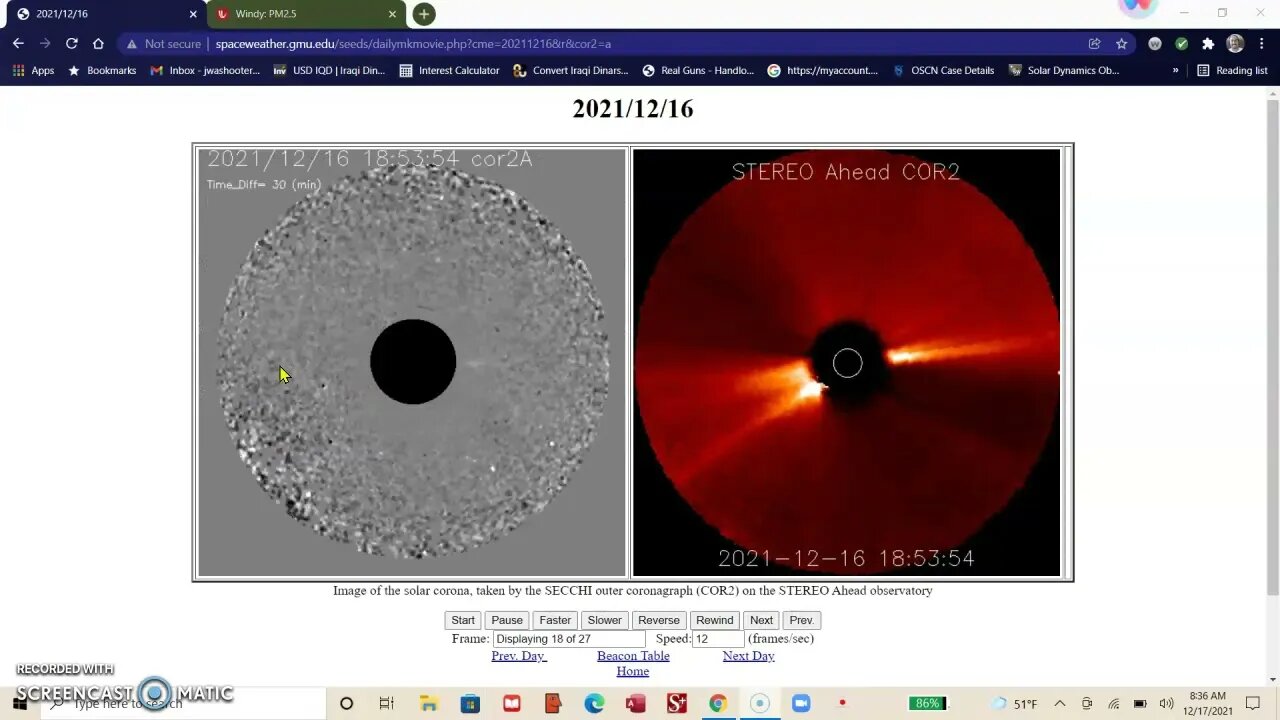The width and height of the screenshot is (1280, 720).
Task: Click the Not secure site info warning
Action: click(163, 44)
